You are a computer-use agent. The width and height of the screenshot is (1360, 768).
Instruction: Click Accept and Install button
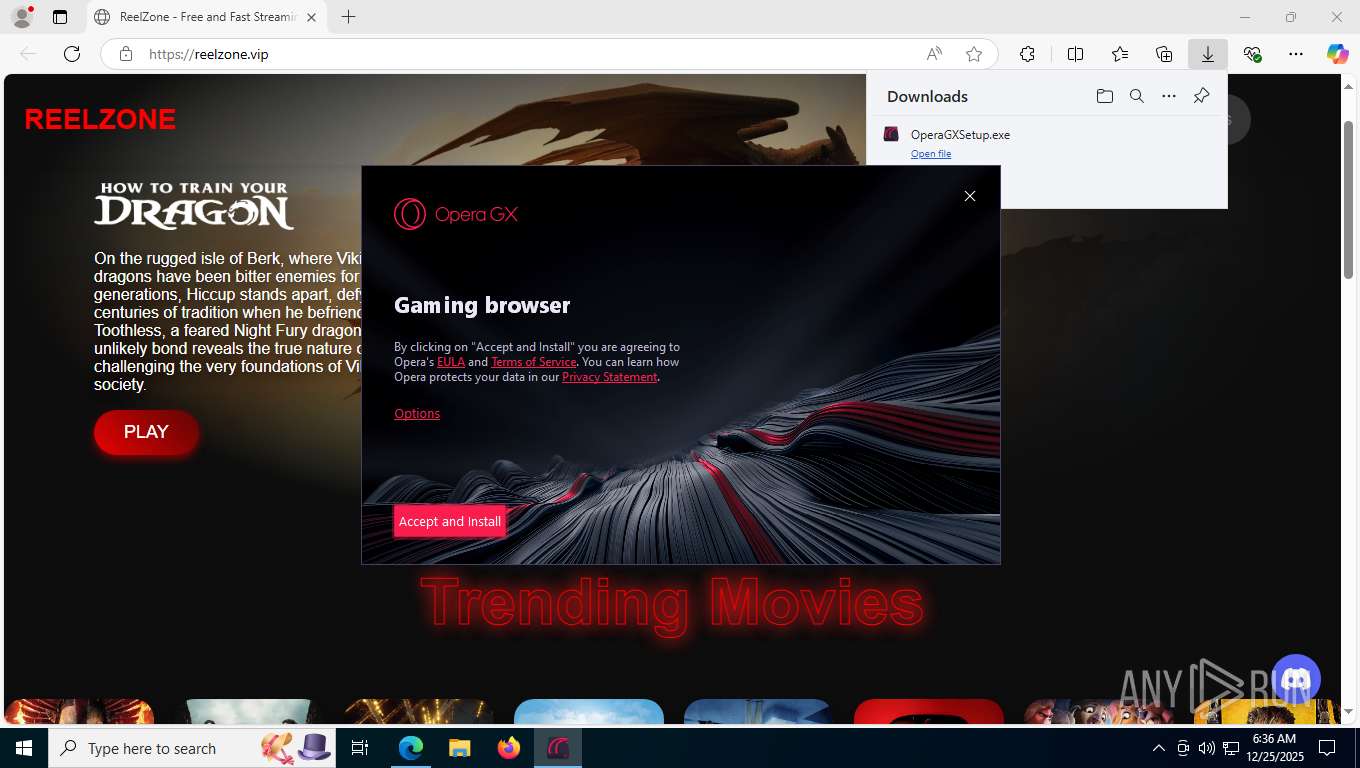click(x=450, y=521)
